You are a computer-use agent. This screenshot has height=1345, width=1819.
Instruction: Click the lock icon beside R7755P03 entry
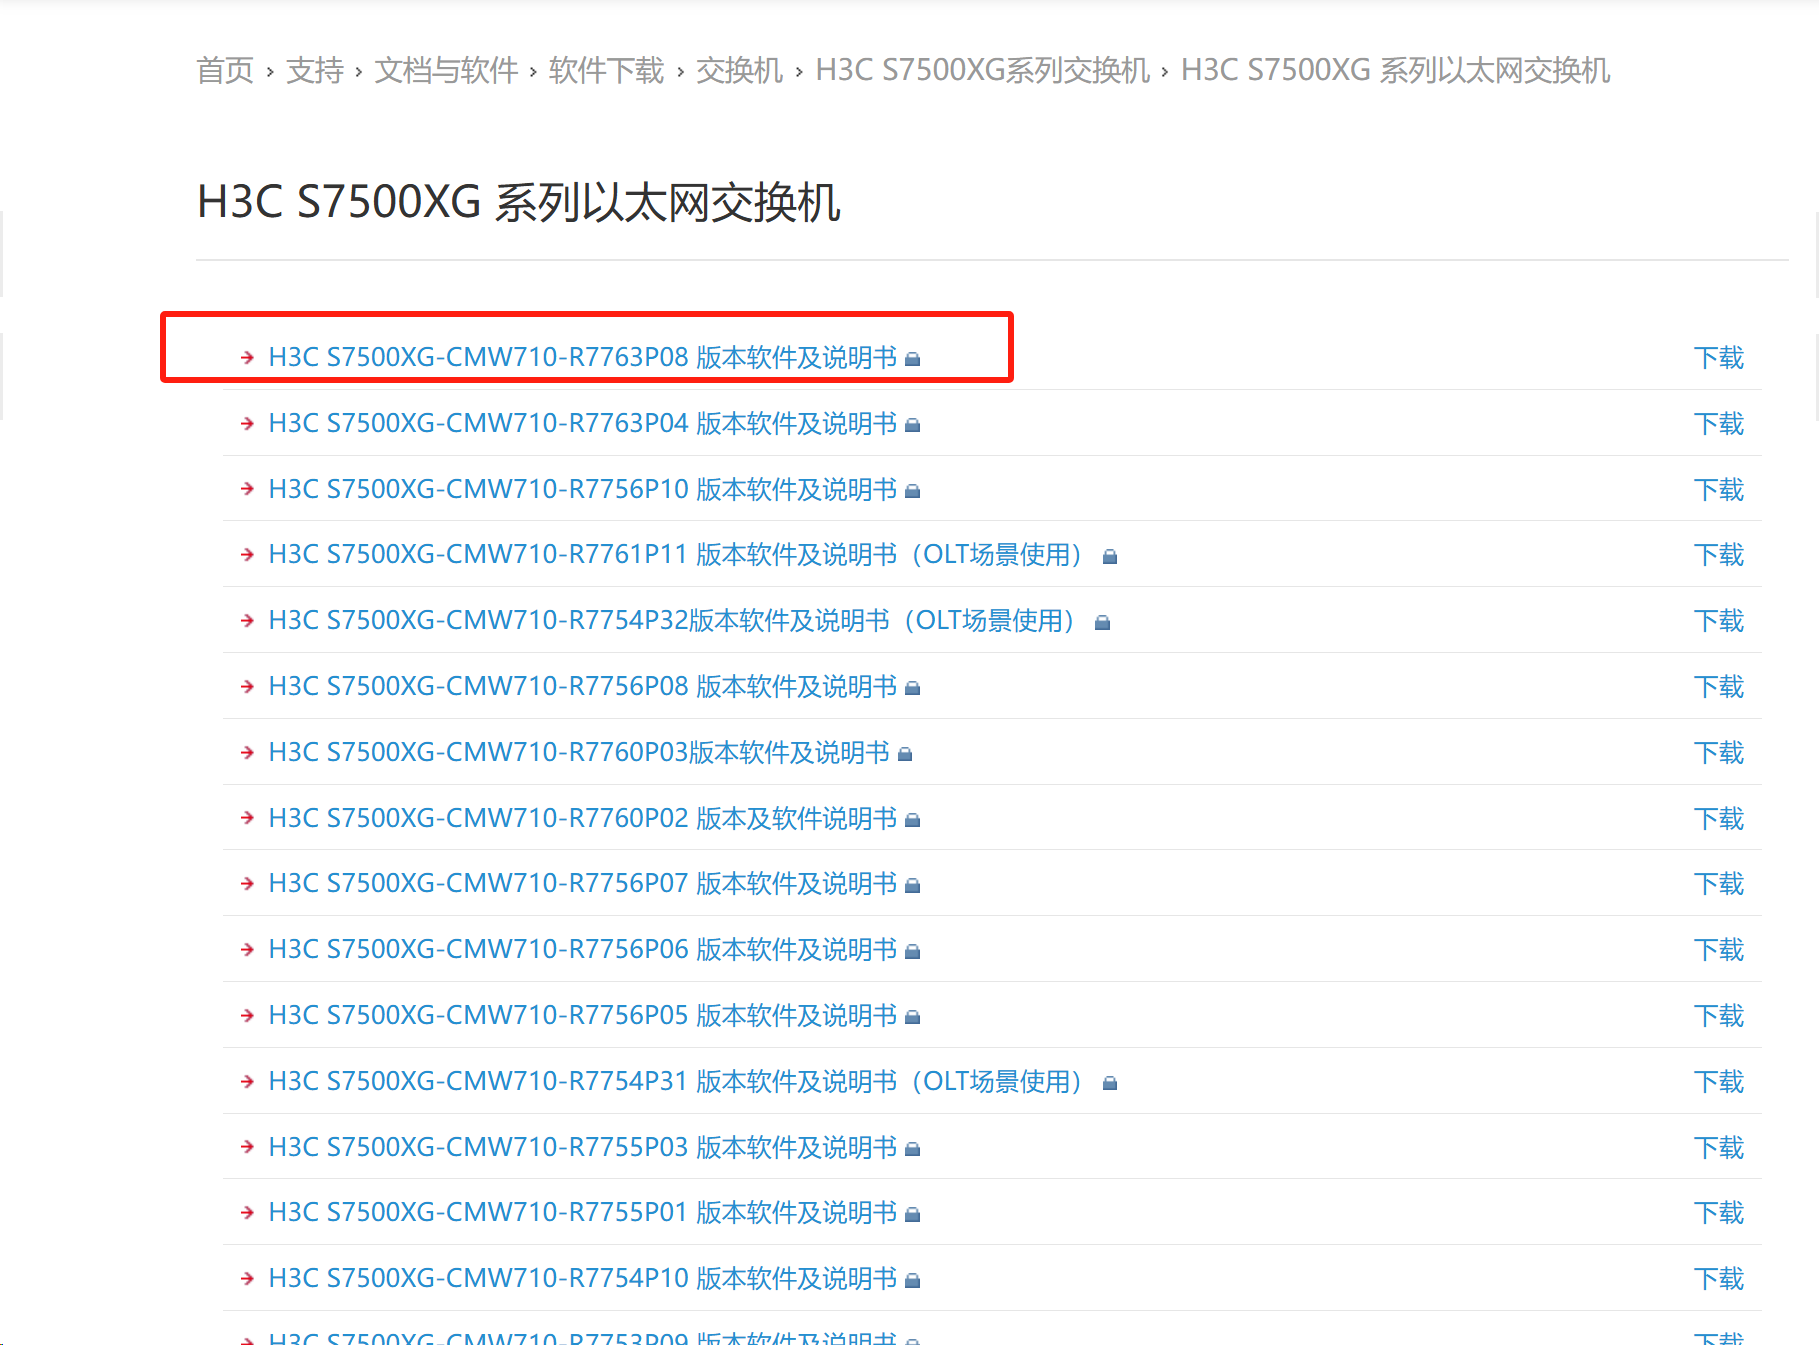point(912,1149)
